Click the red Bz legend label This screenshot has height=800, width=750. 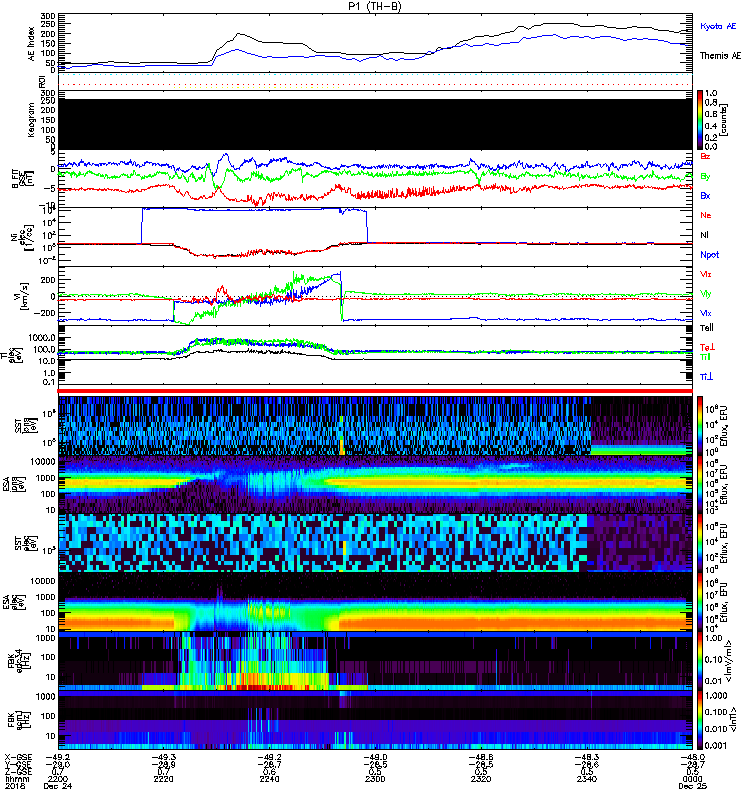[705, 156]
